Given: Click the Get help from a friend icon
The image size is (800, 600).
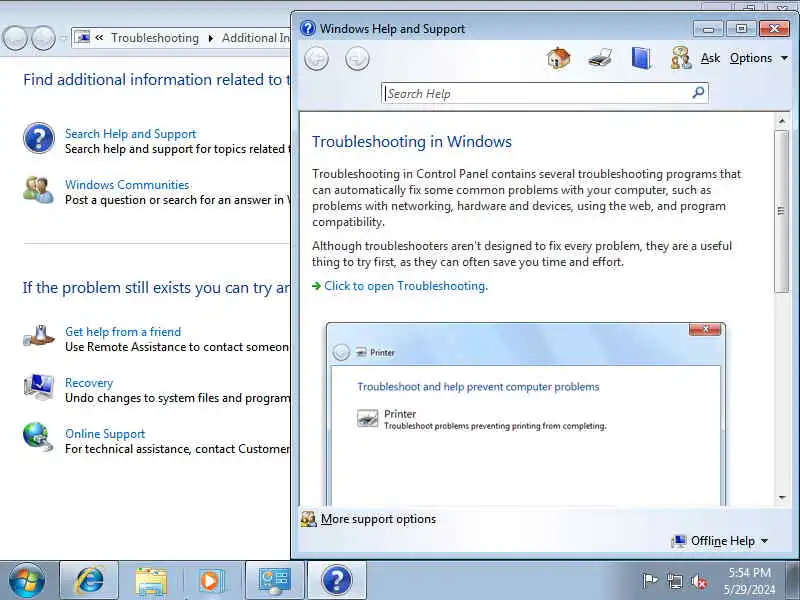Looking at the screenshot, I should click(39, 335).
